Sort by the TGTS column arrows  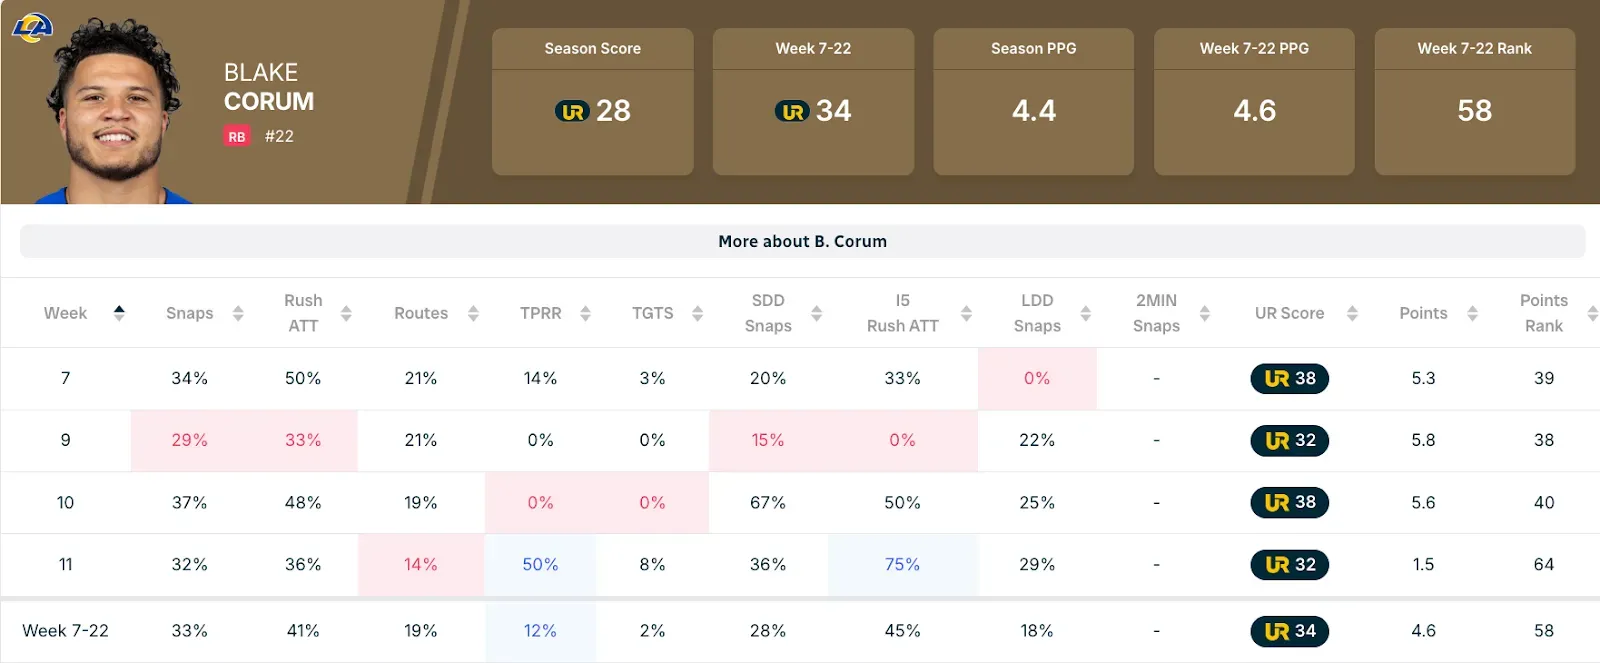[697, 313]
